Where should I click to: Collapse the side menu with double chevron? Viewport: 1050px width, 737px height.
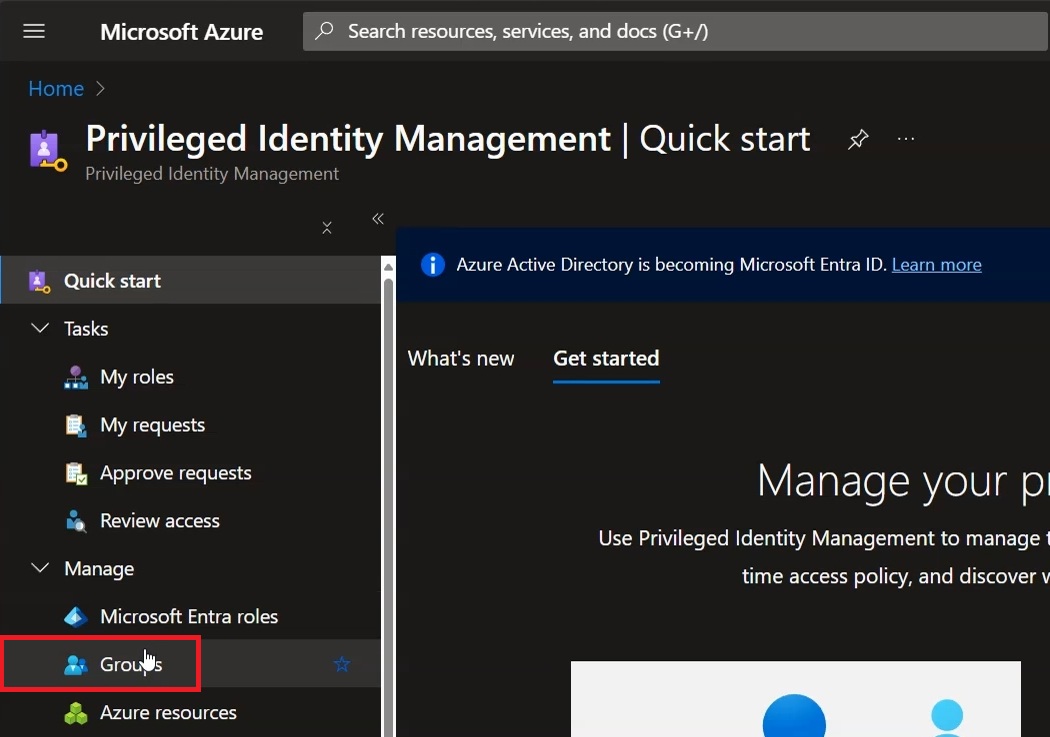tap(378, 219)
